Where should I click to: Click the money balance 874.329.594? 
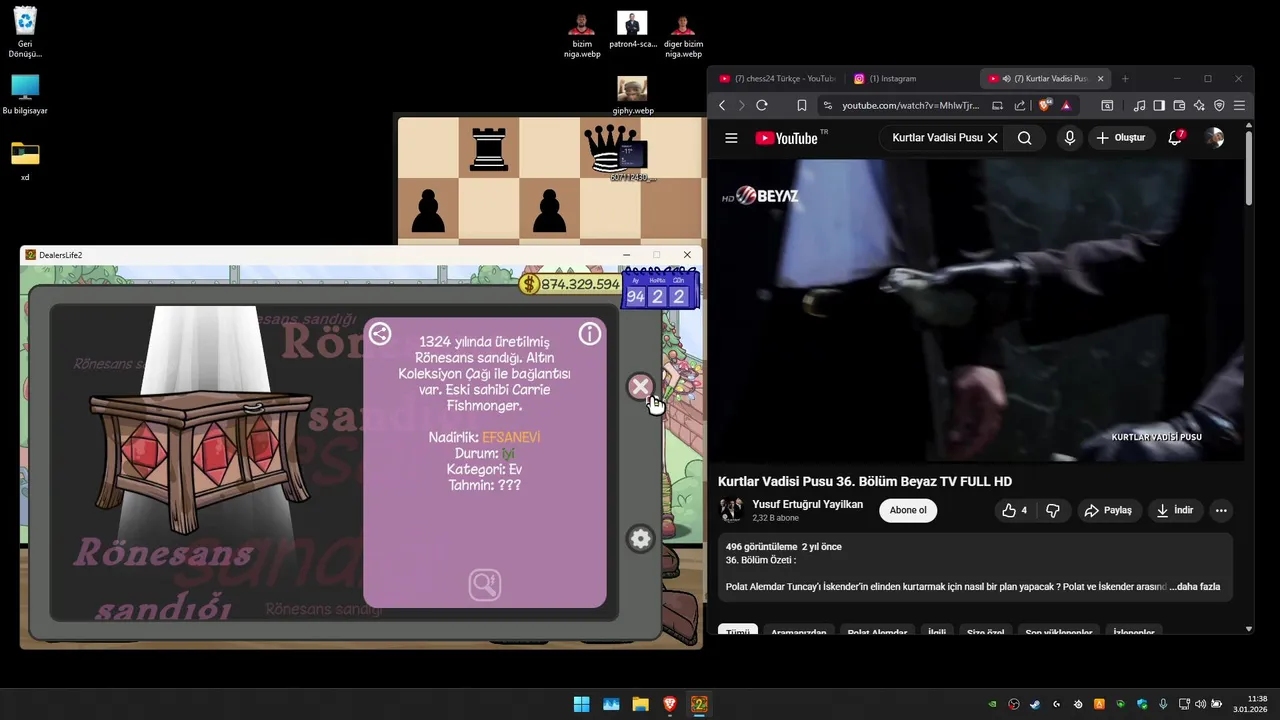point(570,284)
